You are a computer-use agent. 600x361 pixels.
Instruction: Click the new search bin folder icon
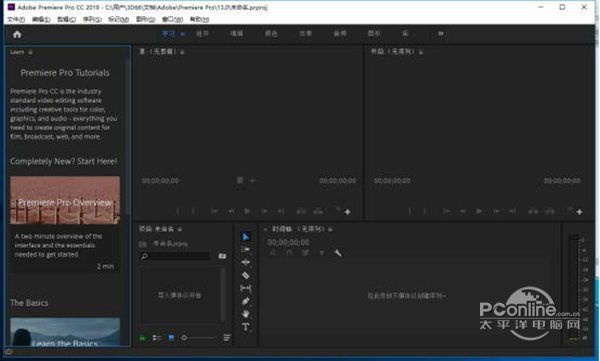(222, 256)
